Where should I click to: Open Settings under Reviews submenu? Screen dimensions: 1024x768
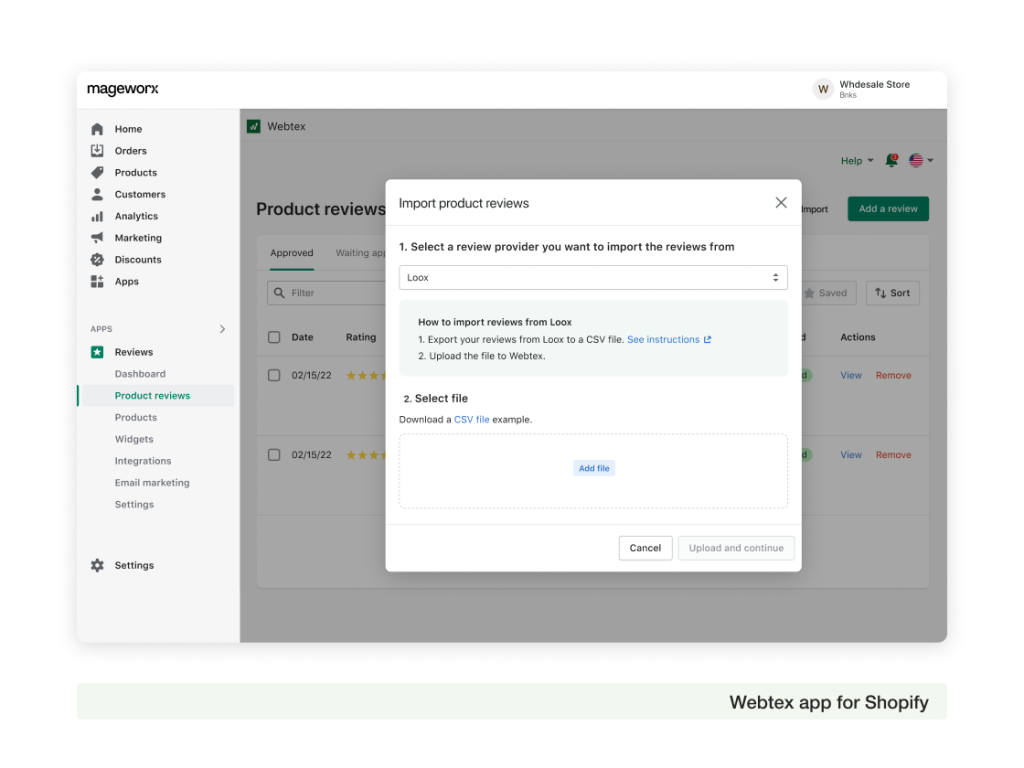135,504
